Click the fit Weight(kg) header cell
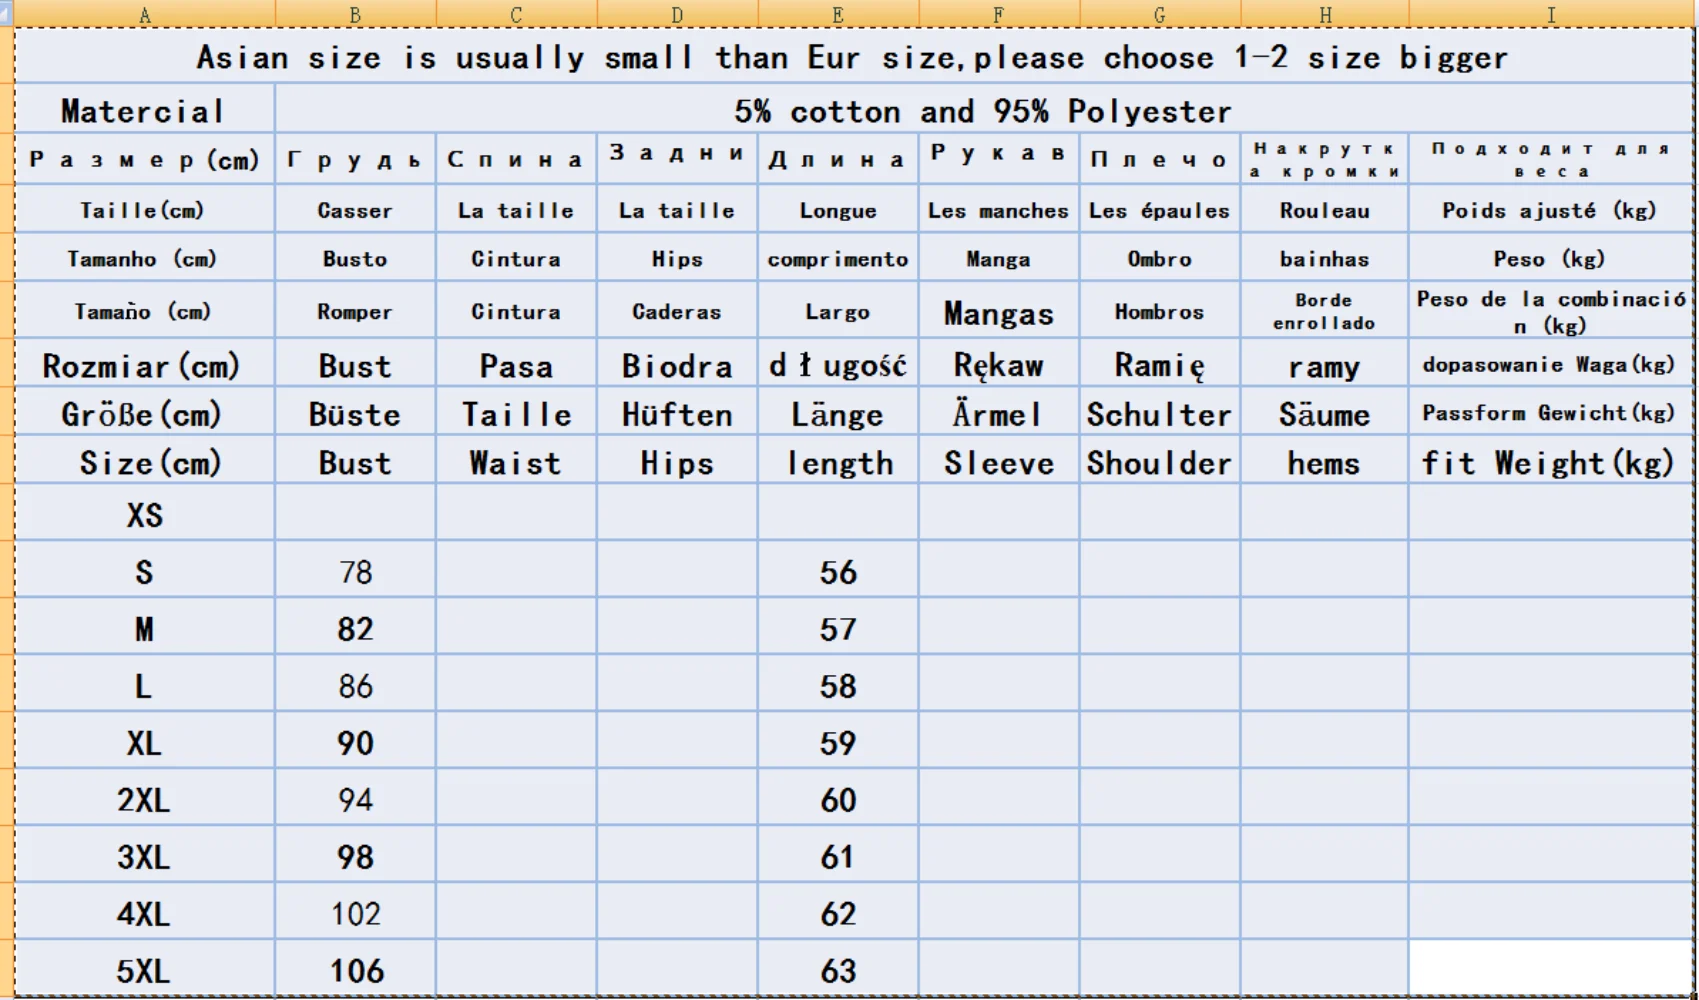This screenshot has height=1000, width=1699. 1549,462
